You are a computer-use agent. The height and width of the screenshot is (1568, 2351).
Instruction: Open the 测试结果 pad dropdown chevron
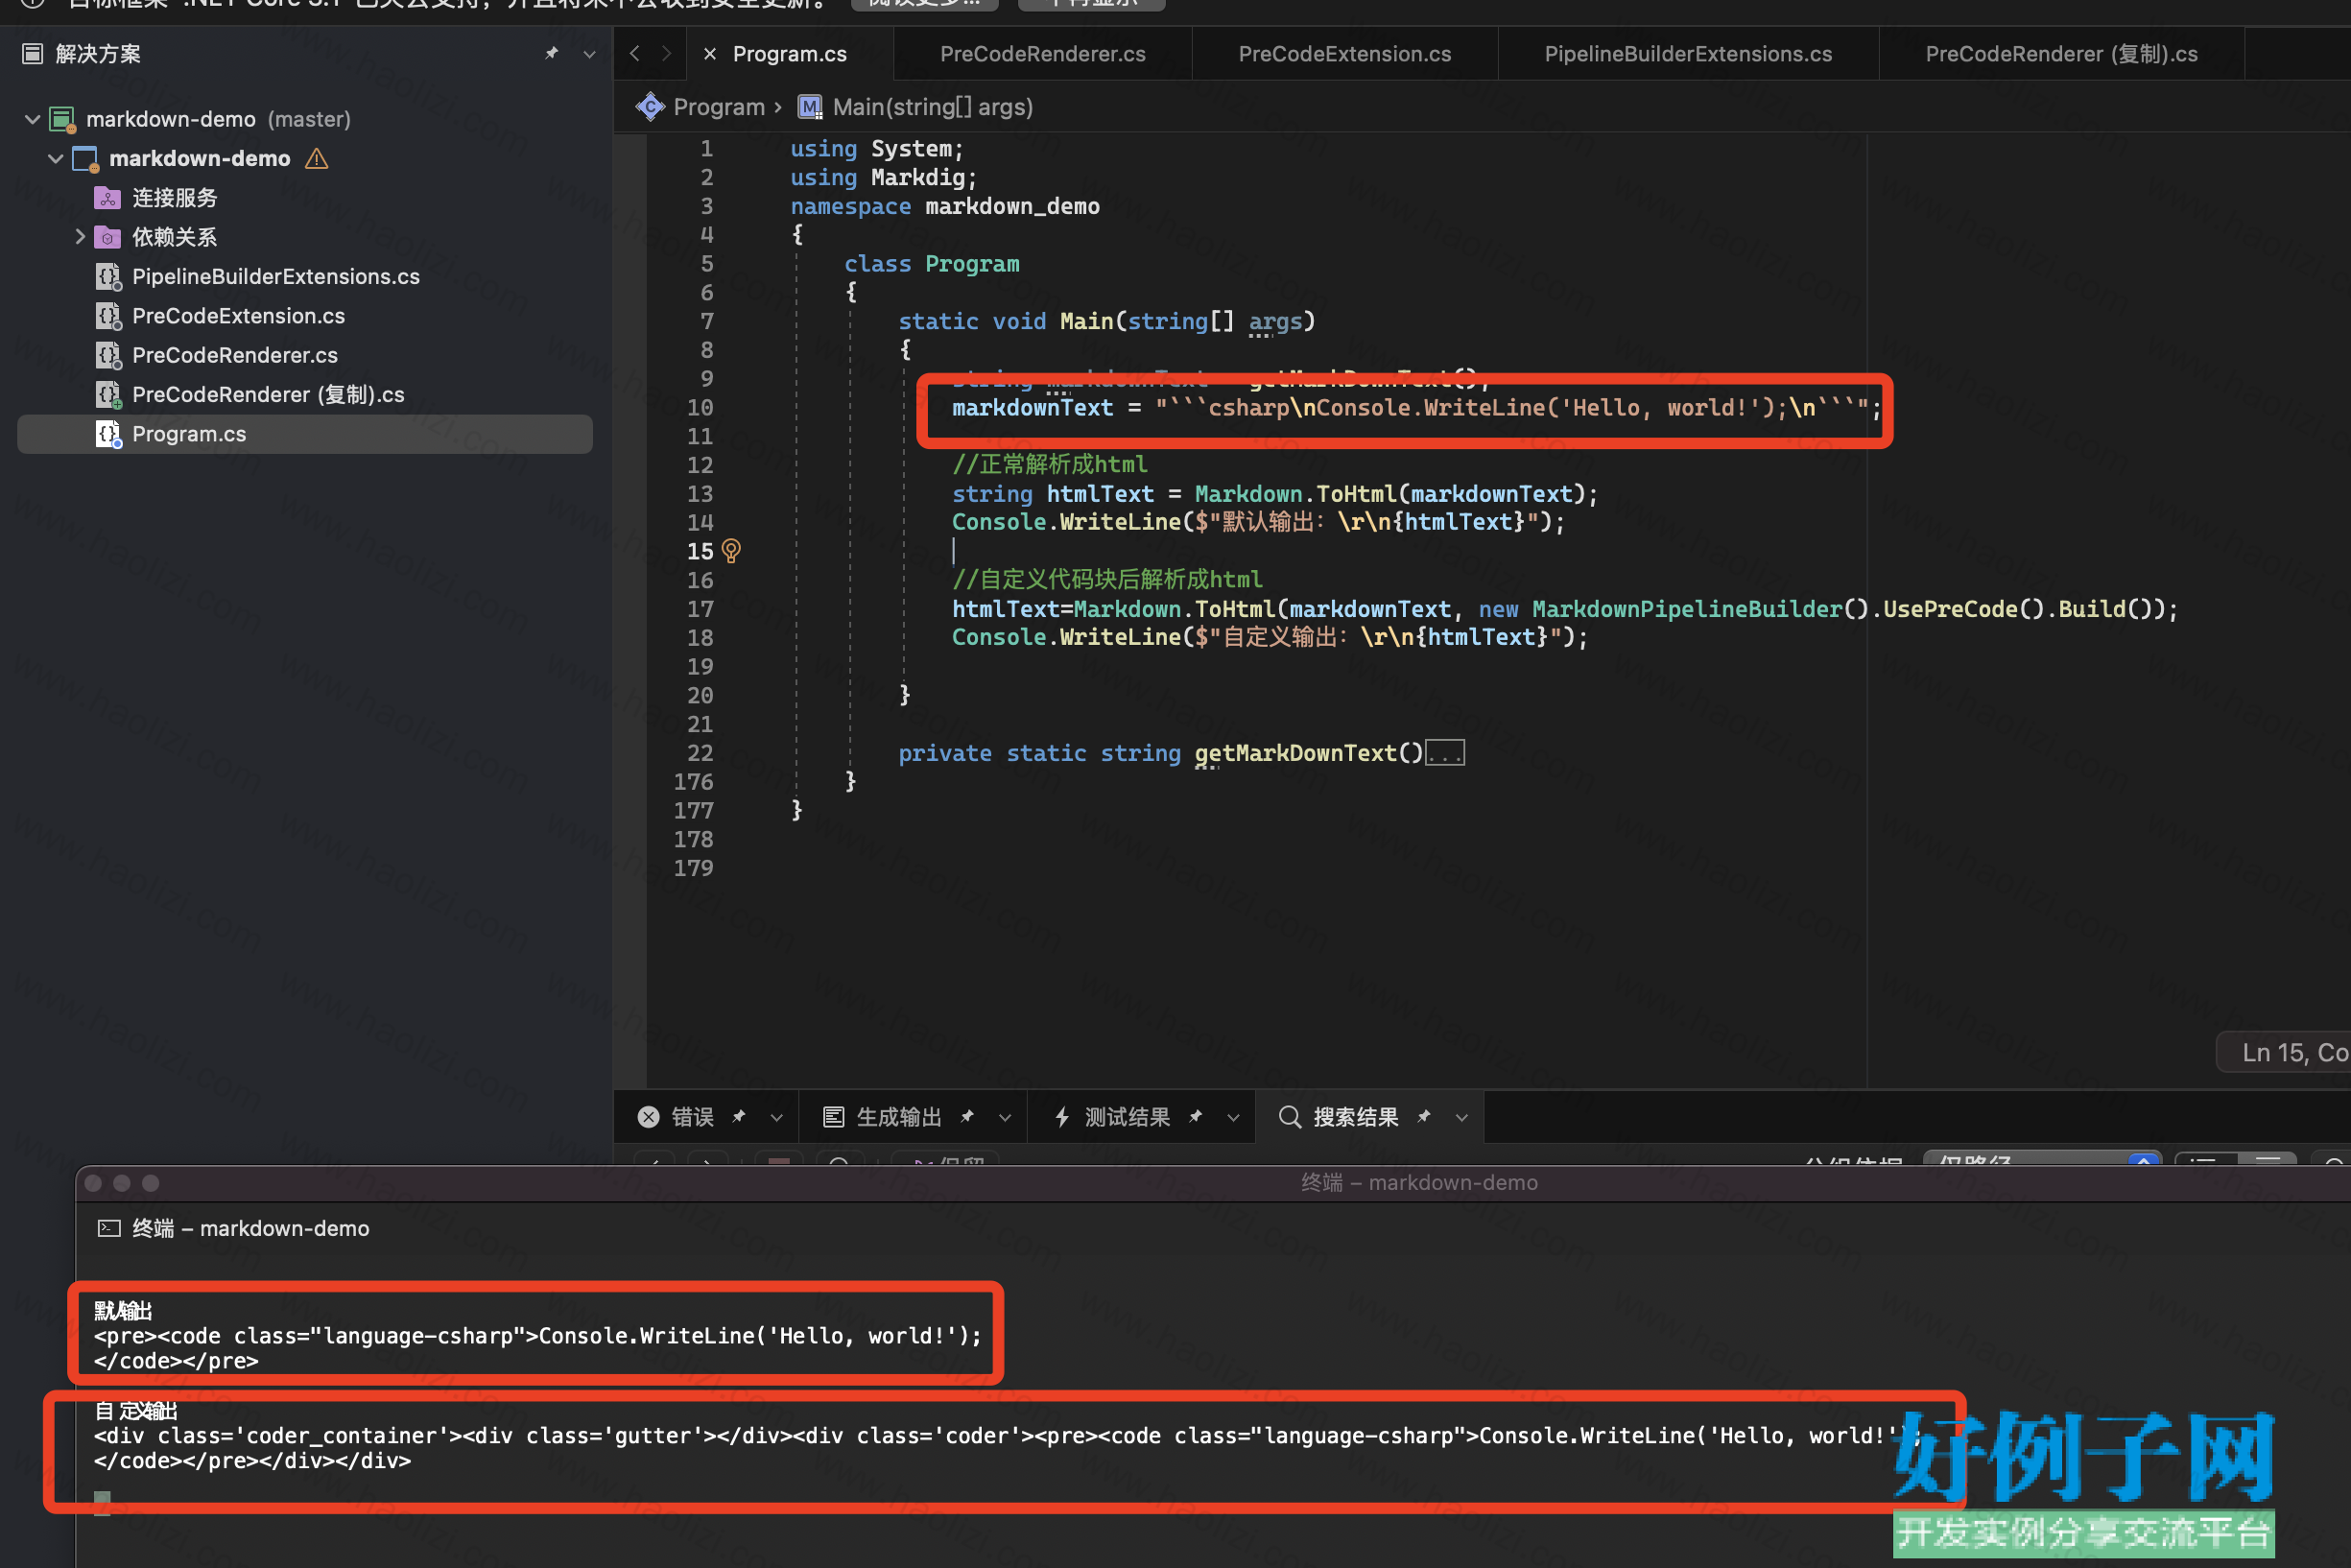pyautogui.click(x=1233, y=1118)
